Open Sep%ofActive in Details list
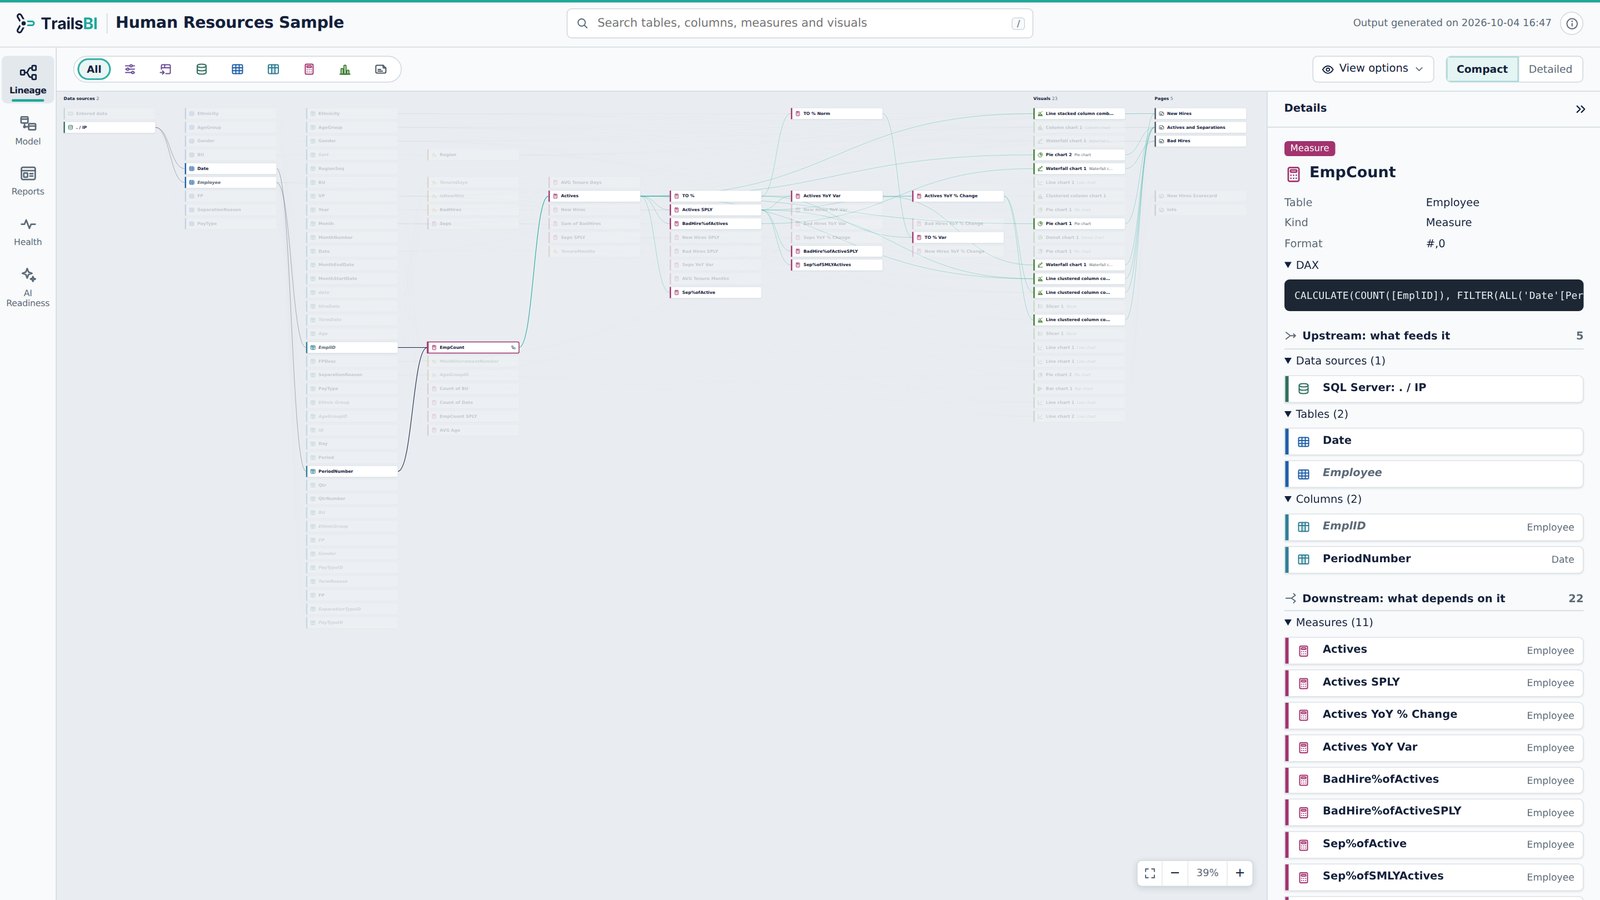Viewport: 1600px width, 900px height. (x=1434, y=844)
